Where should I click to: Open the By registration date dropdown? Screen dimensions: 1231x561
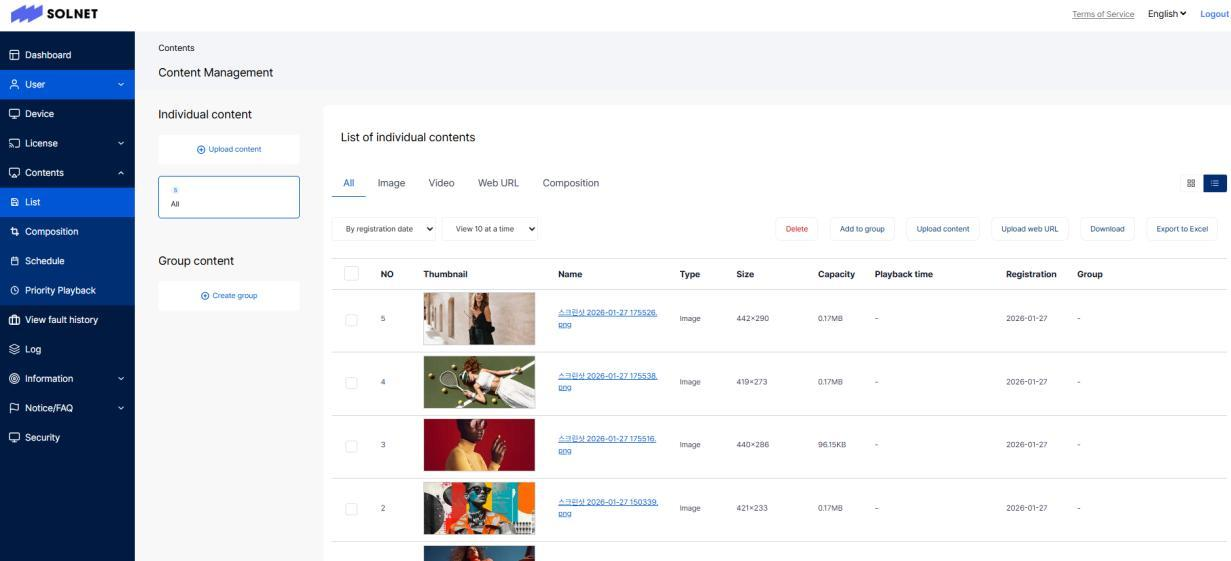click(385, 229)
